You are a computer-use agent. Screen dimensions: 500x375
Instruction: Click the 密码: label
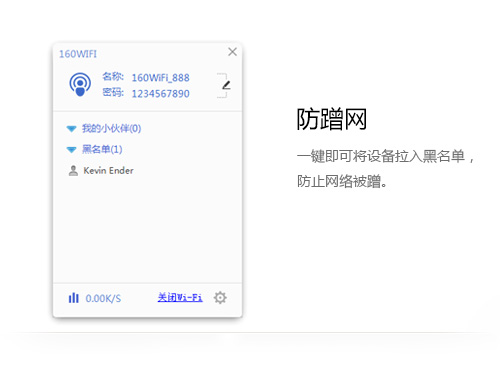coord(113,92)
